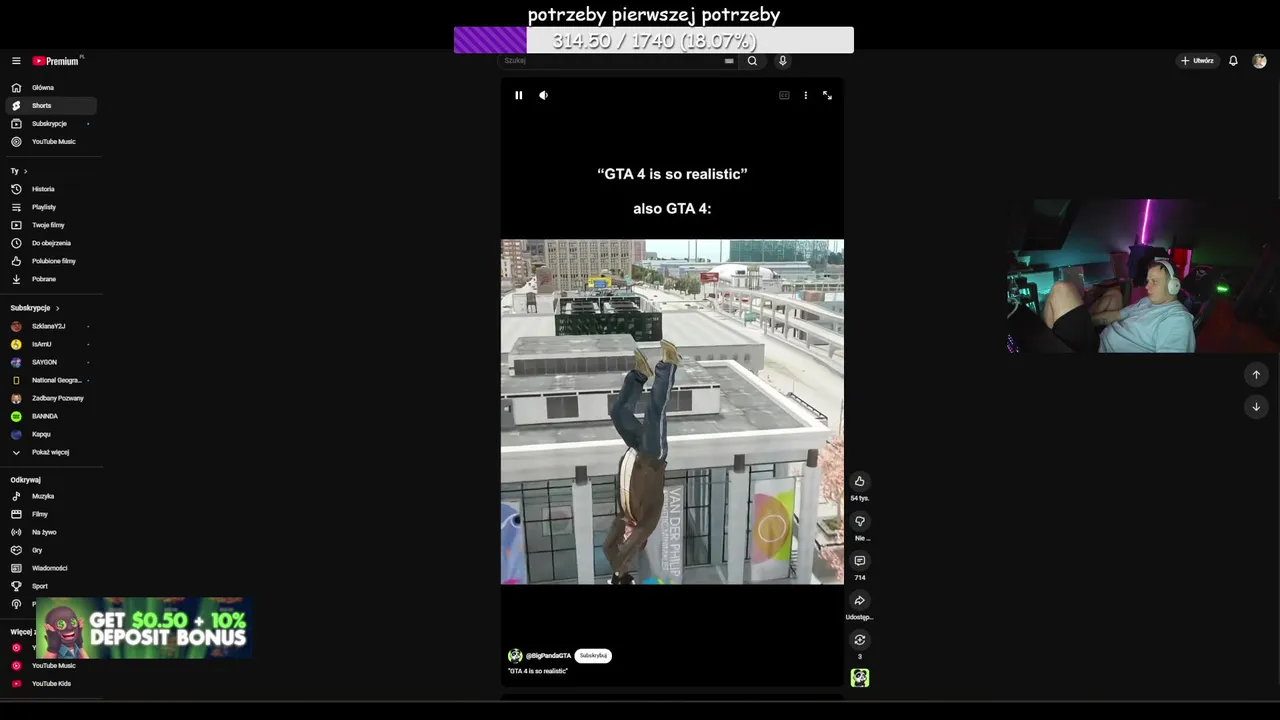
Task: Browse Sport category
Action: (x=51, y=586)
